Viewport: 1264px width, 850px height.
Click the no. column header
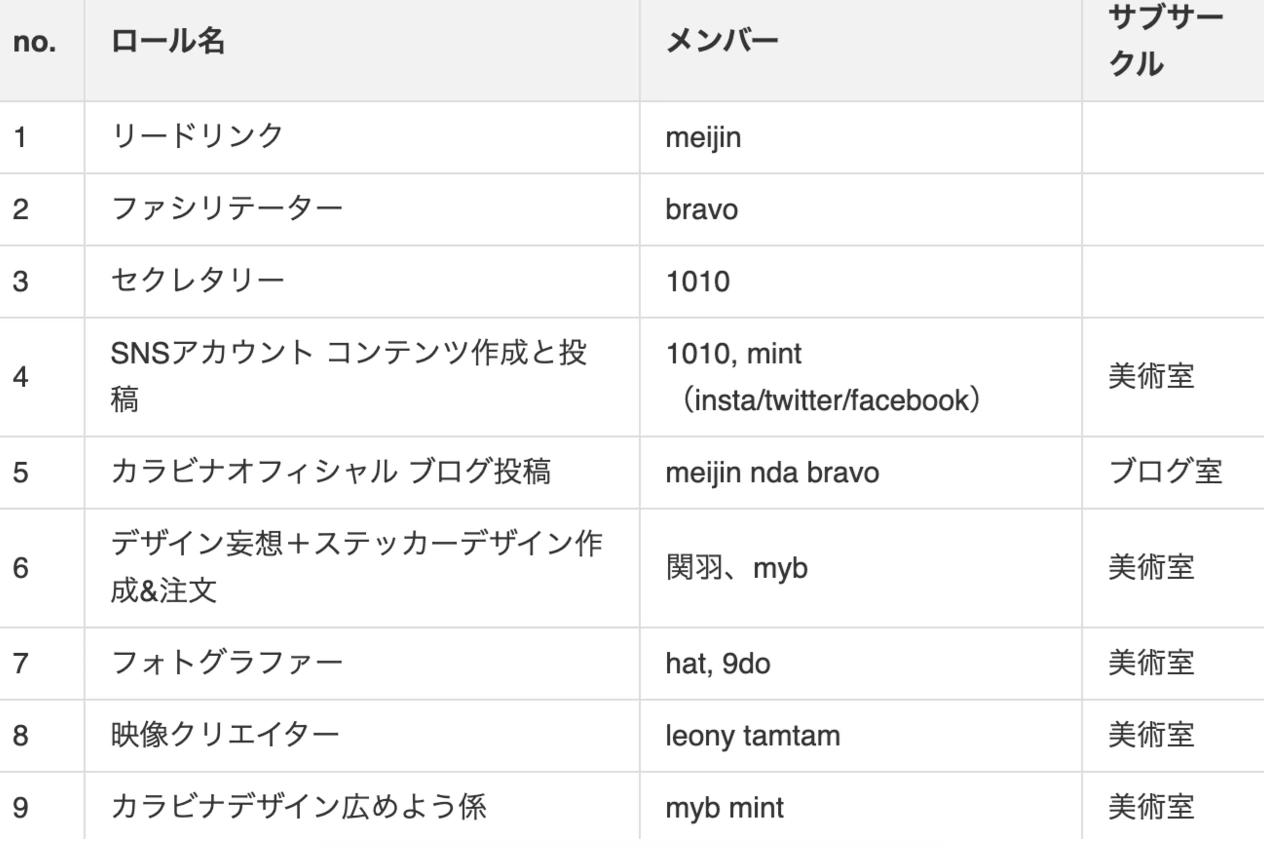point(34,44)
